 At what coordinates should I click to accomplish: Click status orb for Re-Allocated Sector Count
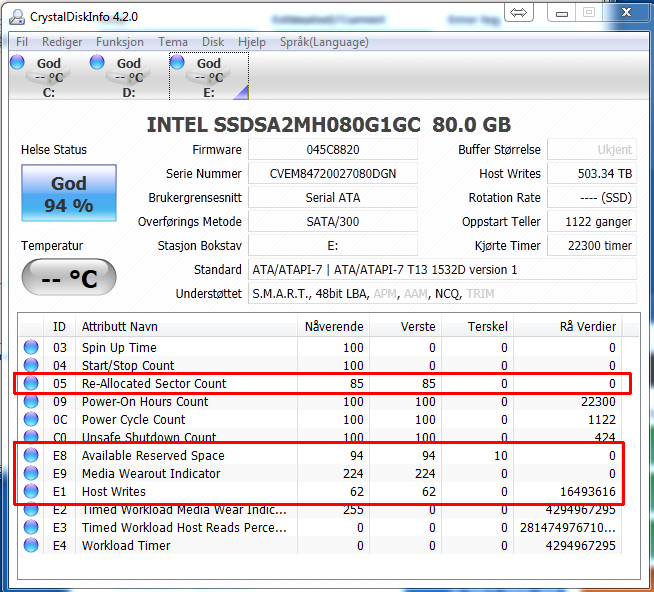[x=31, y=383]
